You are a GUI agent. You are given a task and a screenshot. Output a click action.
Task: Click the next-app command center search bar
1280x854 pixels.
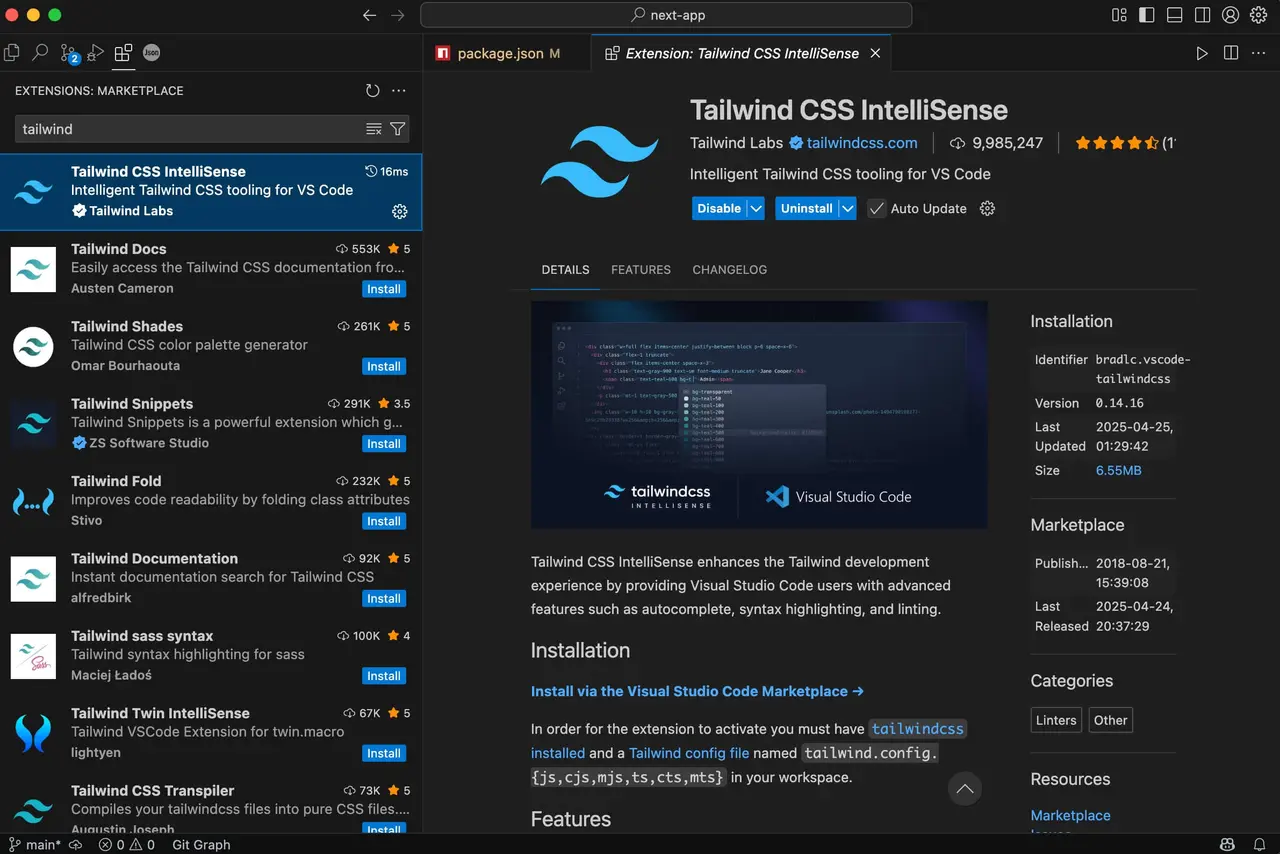tap(666, 15)
